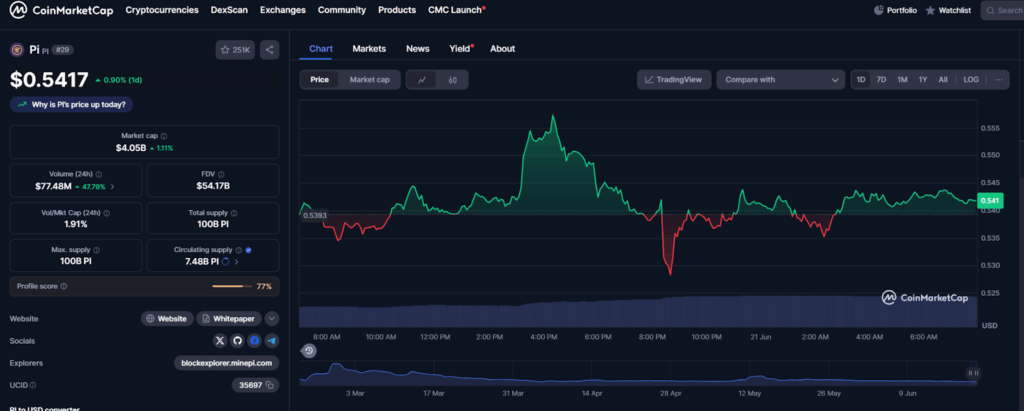The width and height of the screenshot is (1024, 411).
Task: Click Why is Pi's price up today
Action: click(72, 105)
